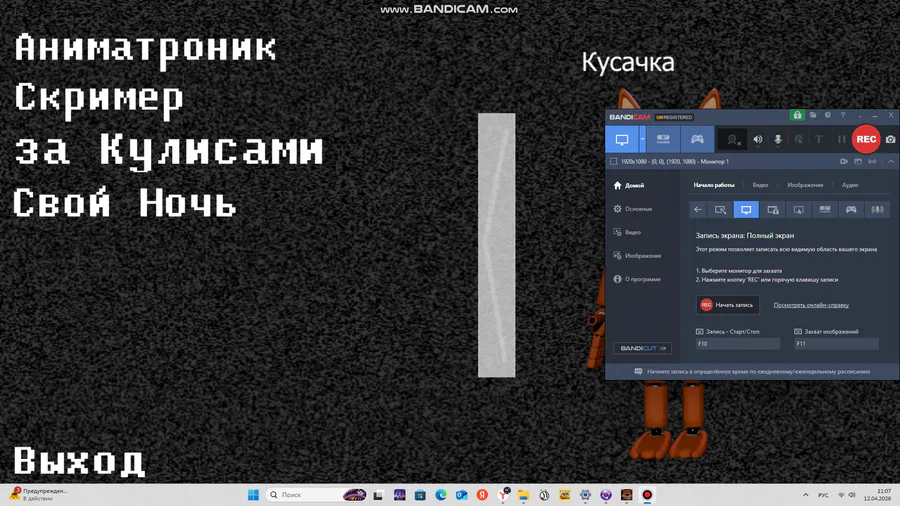This screenshot has height=506, width=900.
Task: Click the BANDICUT button
Action: click(x=642, y=348)
